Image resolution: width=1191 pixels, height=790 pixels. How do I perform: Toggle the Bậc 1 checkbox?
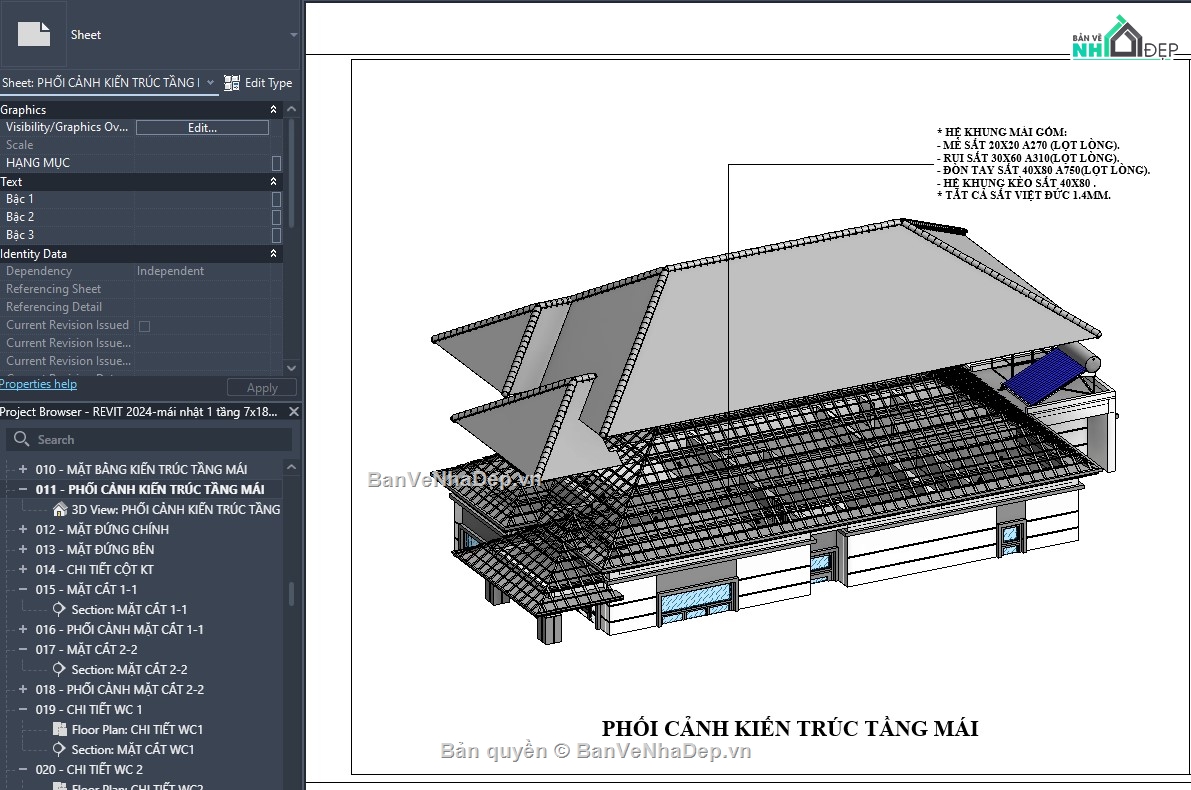pos(276,199)
